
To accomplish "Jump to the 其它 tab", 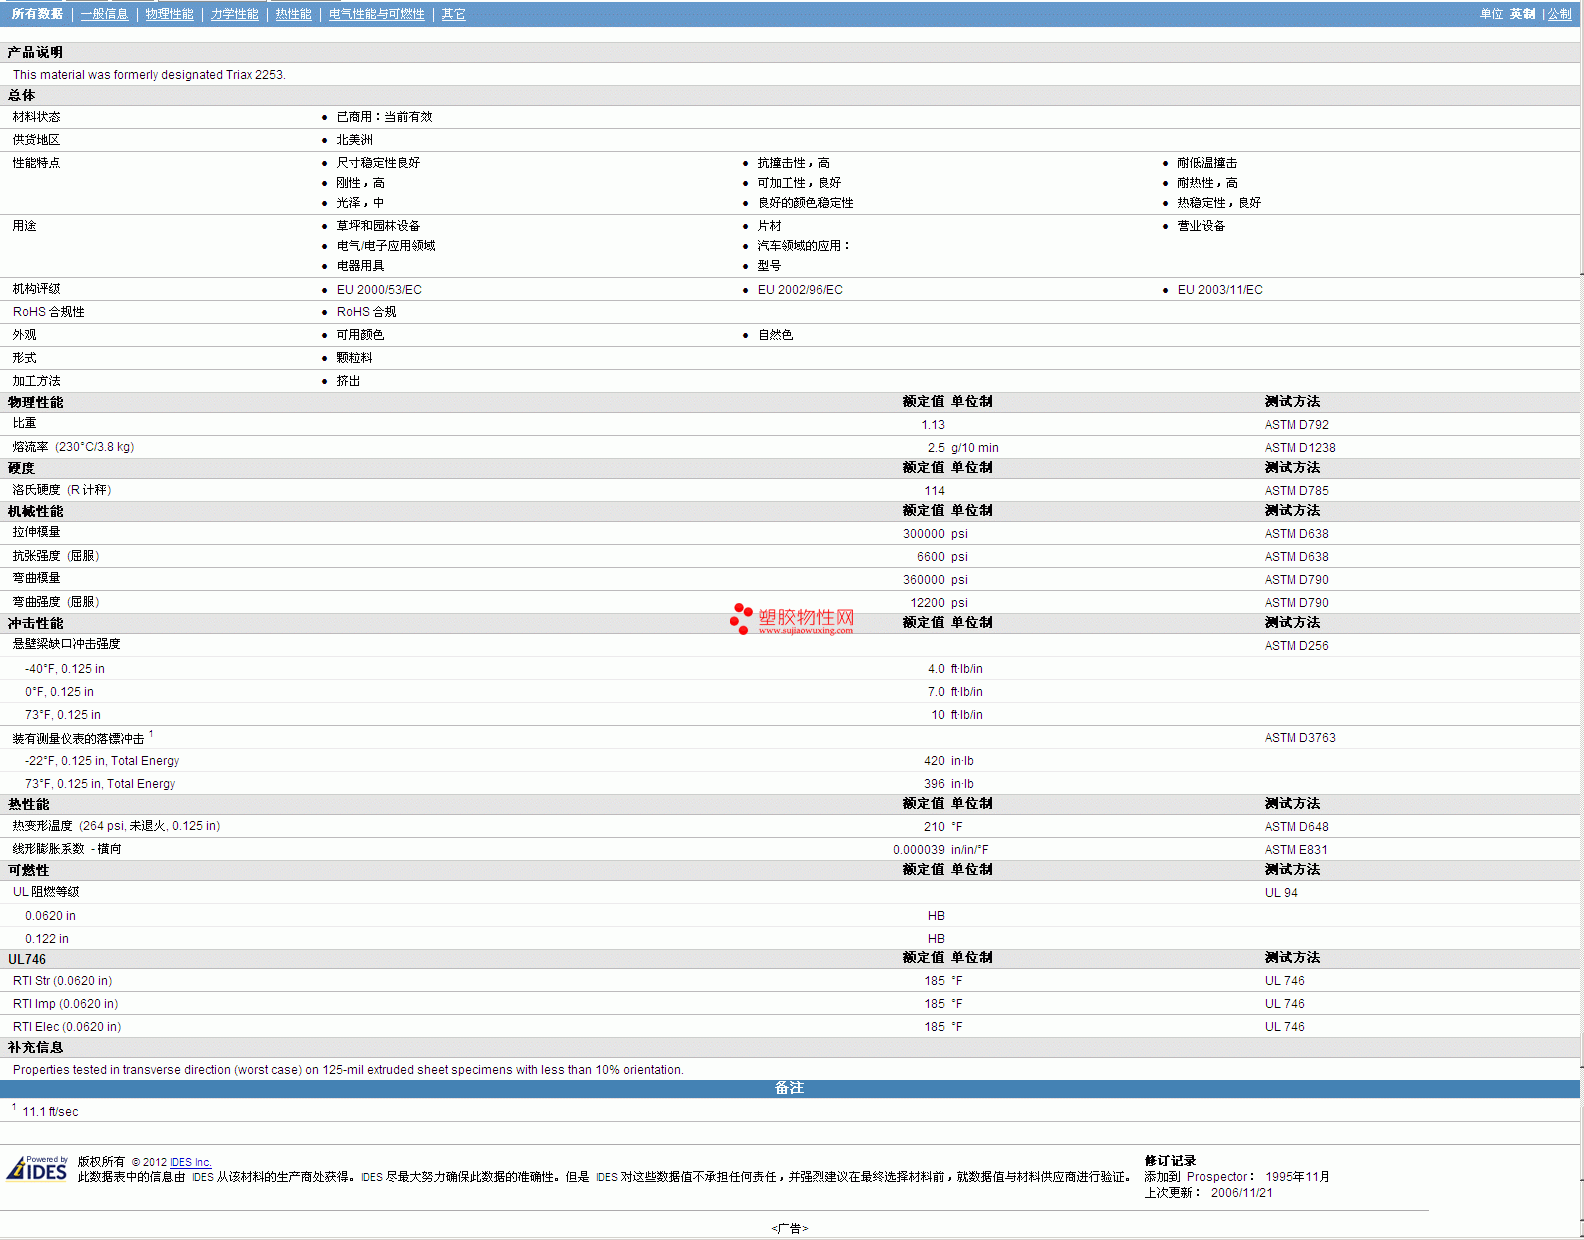I will tap(453, 14).
